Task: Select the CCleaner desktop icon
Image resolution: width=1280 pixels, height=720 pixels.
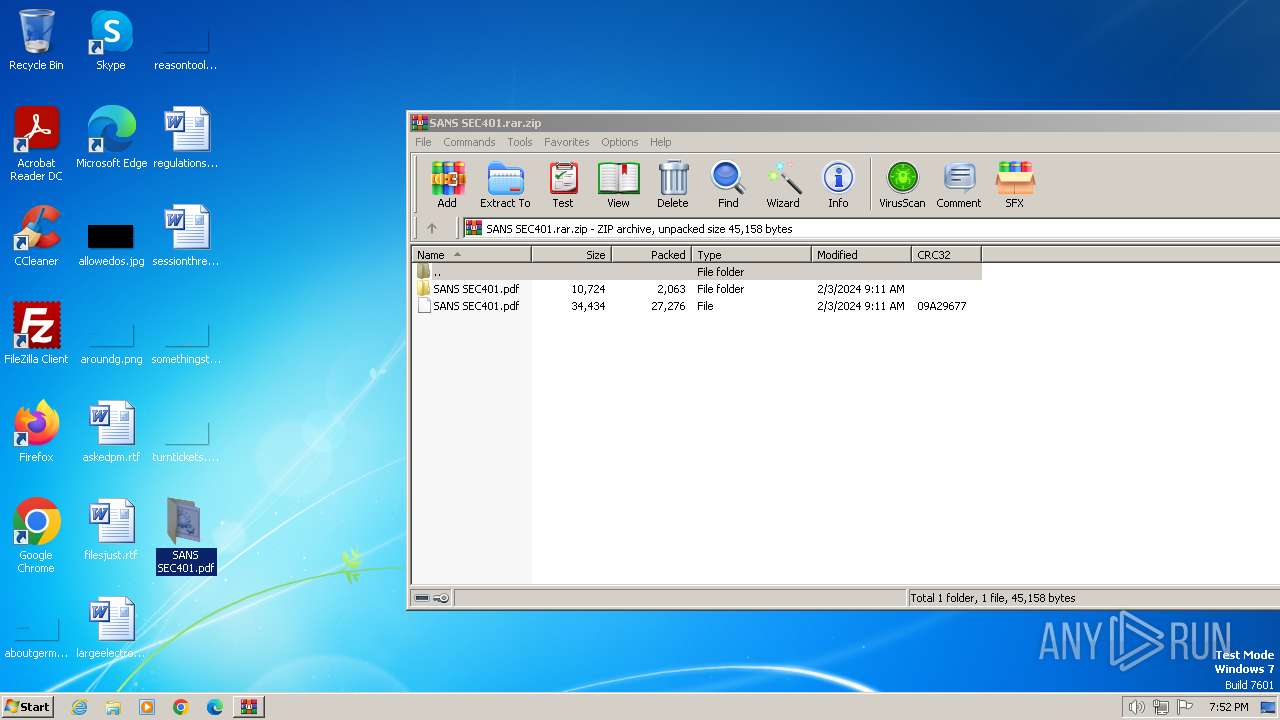Action: 36,236
